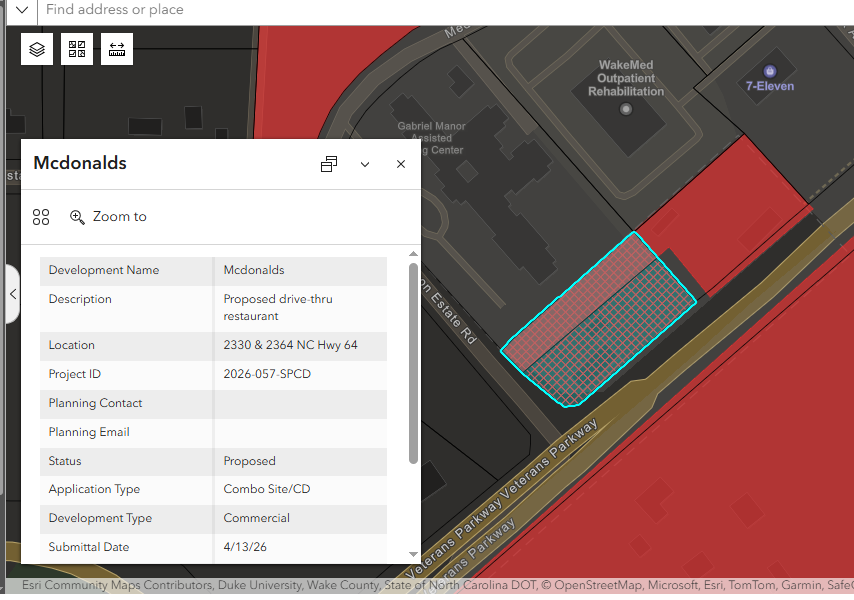
Task: Select description Proposed drive-thru restaurant
Action: coord(278,308)
